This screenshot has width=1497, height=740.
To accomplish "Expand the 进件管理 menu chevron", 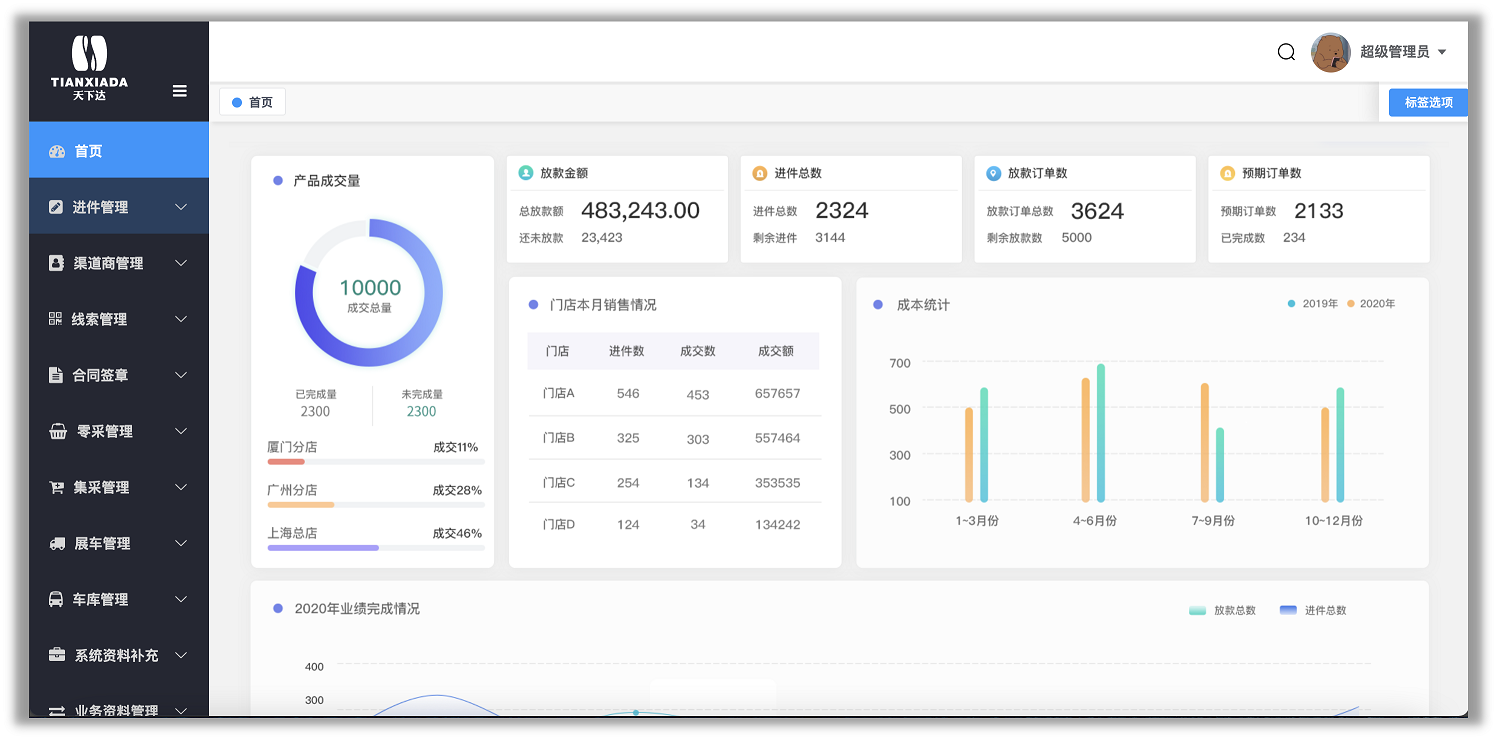I will tap(181, 207).
